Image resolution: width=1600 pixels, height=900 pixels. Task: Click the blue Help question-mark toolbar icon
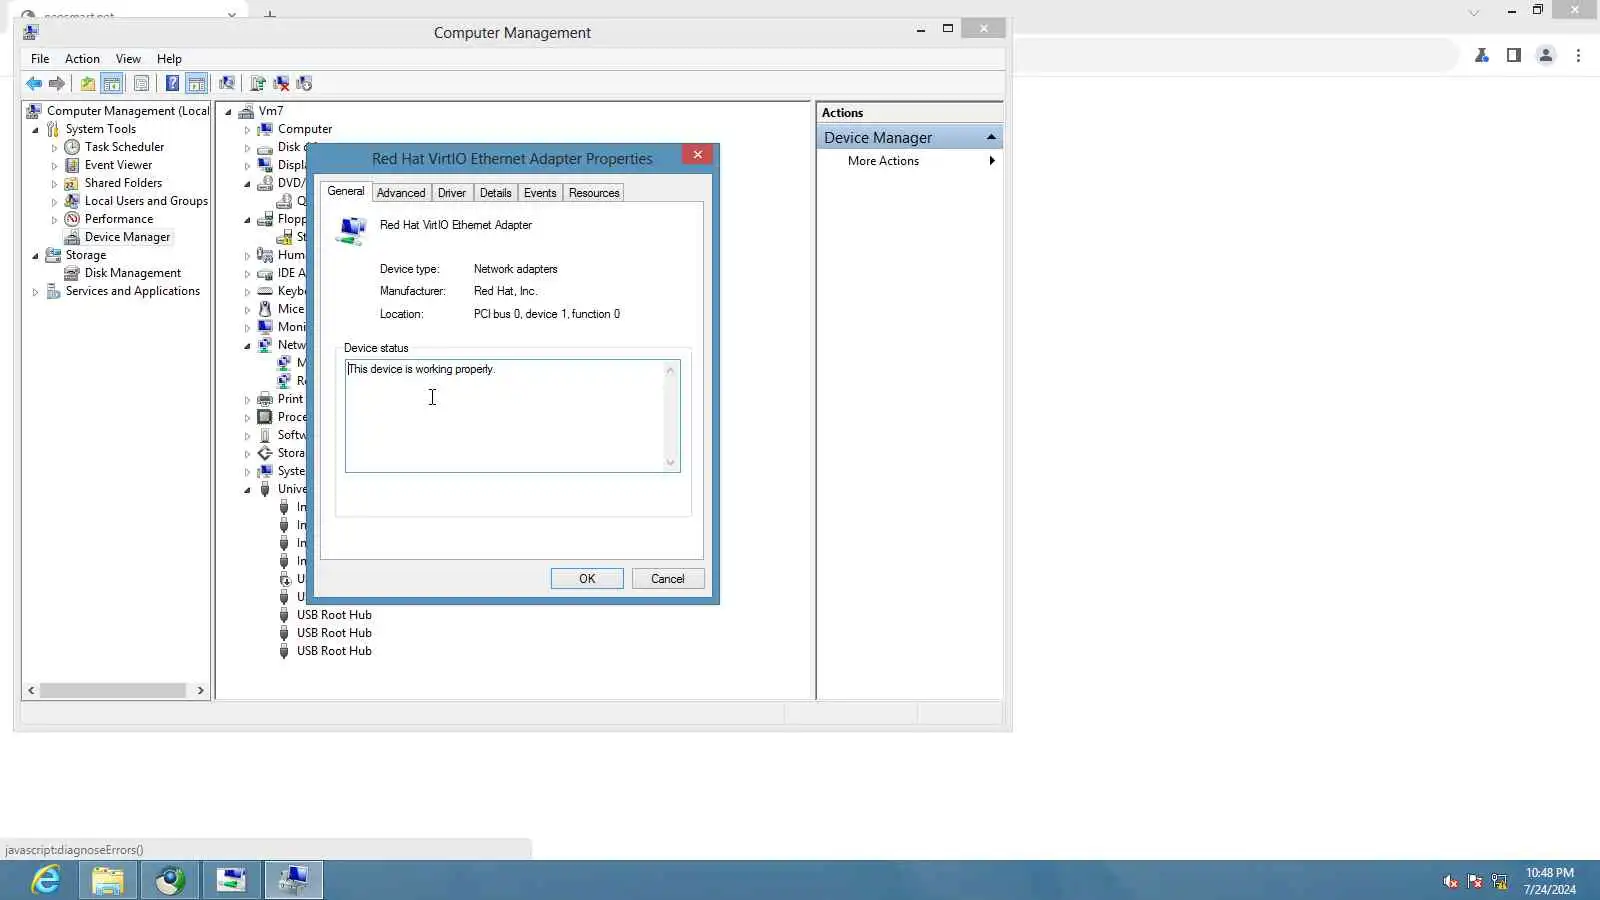[x=172, y=83]
